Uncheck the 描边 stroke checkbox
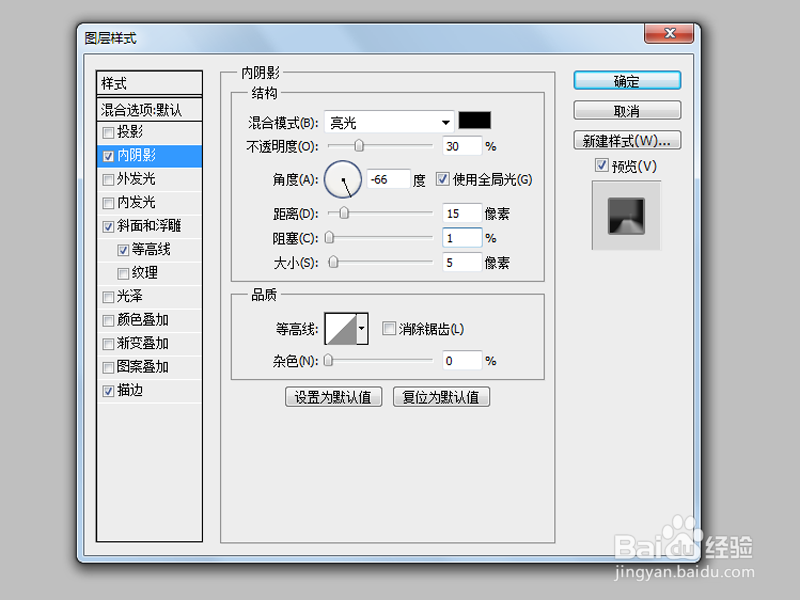This screenshot has height=600, width=800. [108, 391]
